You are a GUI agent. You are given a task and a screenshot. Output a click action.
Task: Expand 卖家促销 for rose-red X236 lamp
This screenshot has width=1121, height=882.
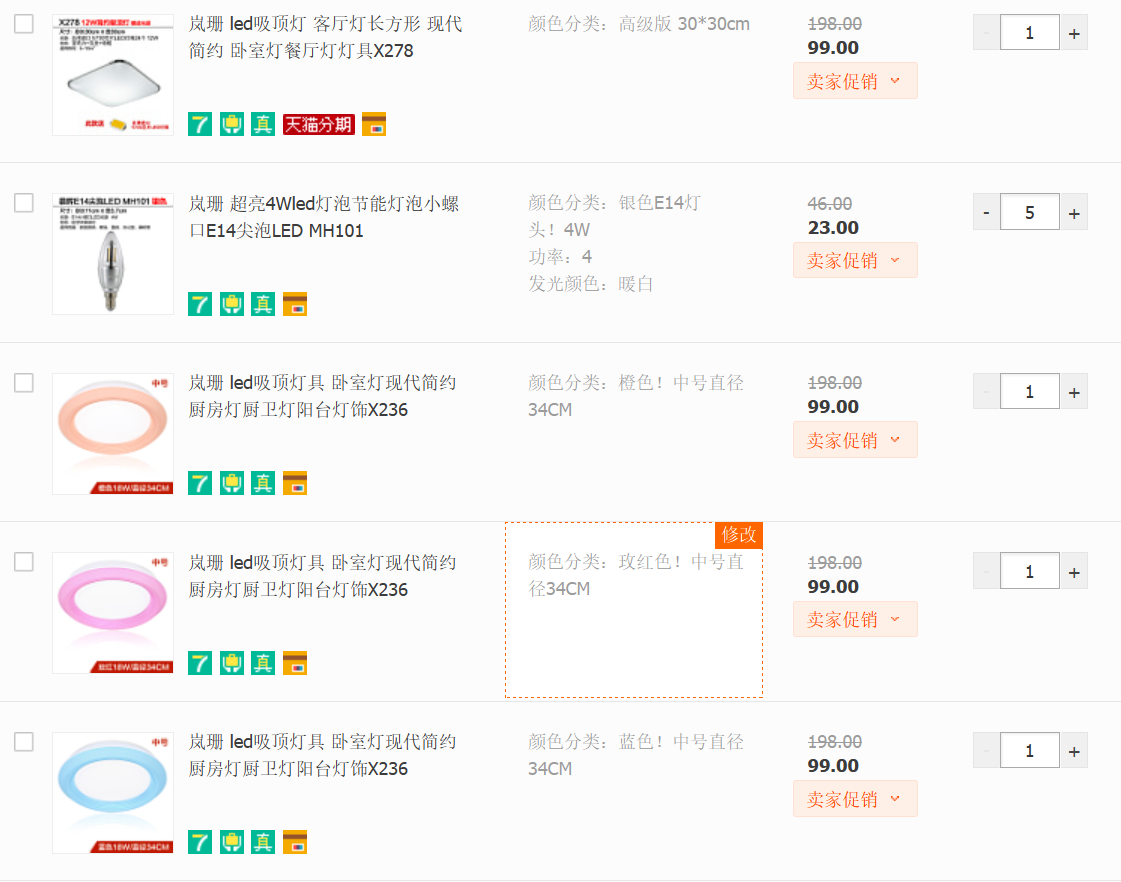(x=855, y=619)
